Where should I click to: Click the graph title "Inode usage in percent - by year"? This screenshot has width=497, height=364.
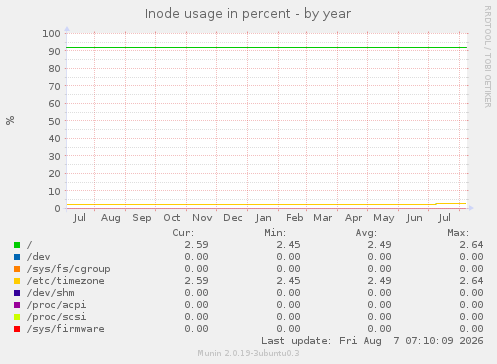248,14
